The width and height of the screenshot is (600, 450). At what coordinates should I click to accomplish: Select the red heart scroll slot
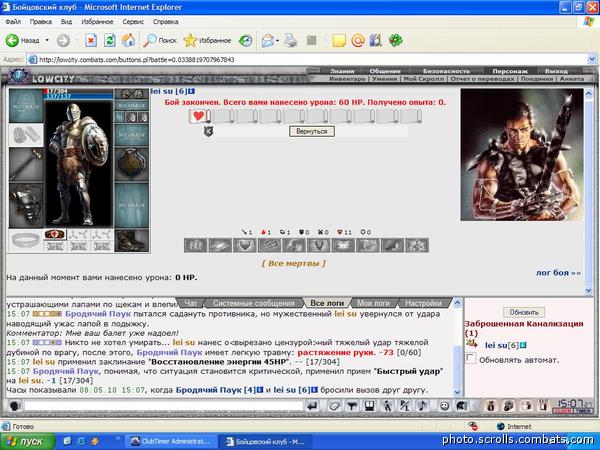[199, 116]
